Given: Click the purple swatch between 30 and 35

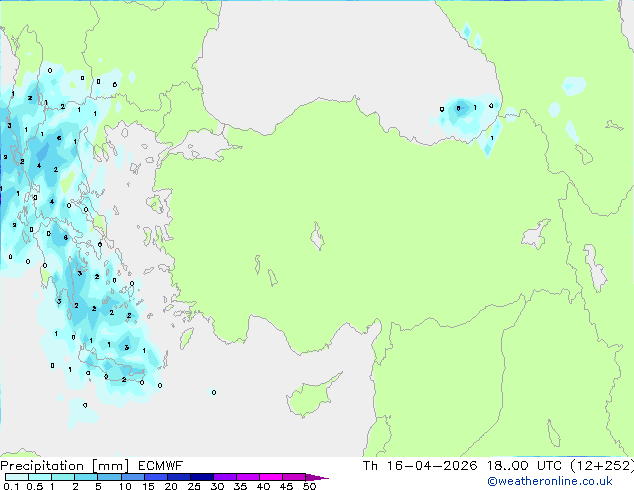Looking at the screenshot, I should (x=224, y=477).
